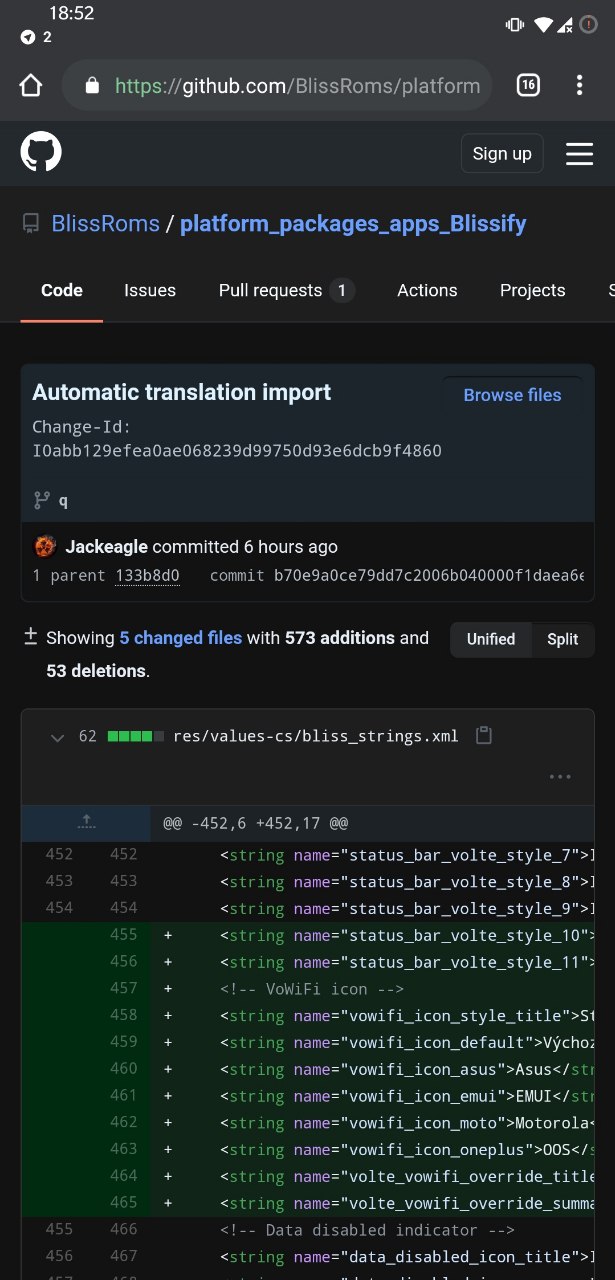Click the 62 changed lines count
This screenshot has height=1280, width=615.
click(88, 736)
